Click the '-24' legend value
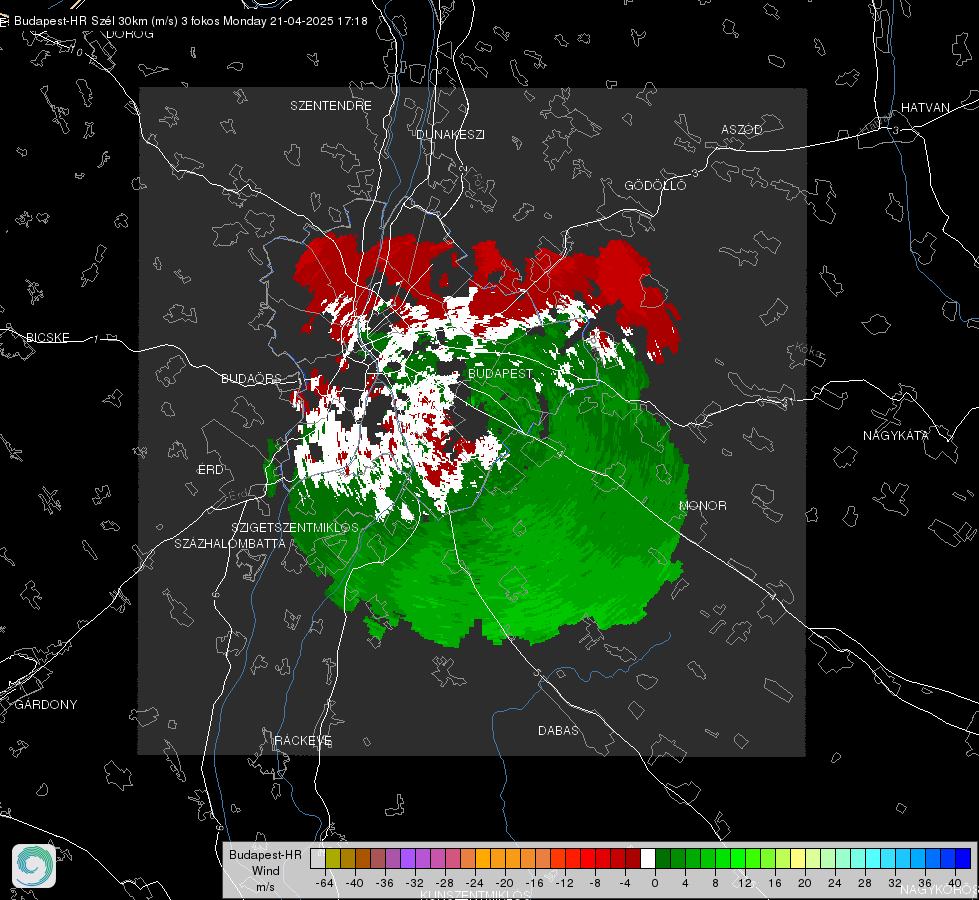This screenshot has width=979, height=900. [475, 883]
